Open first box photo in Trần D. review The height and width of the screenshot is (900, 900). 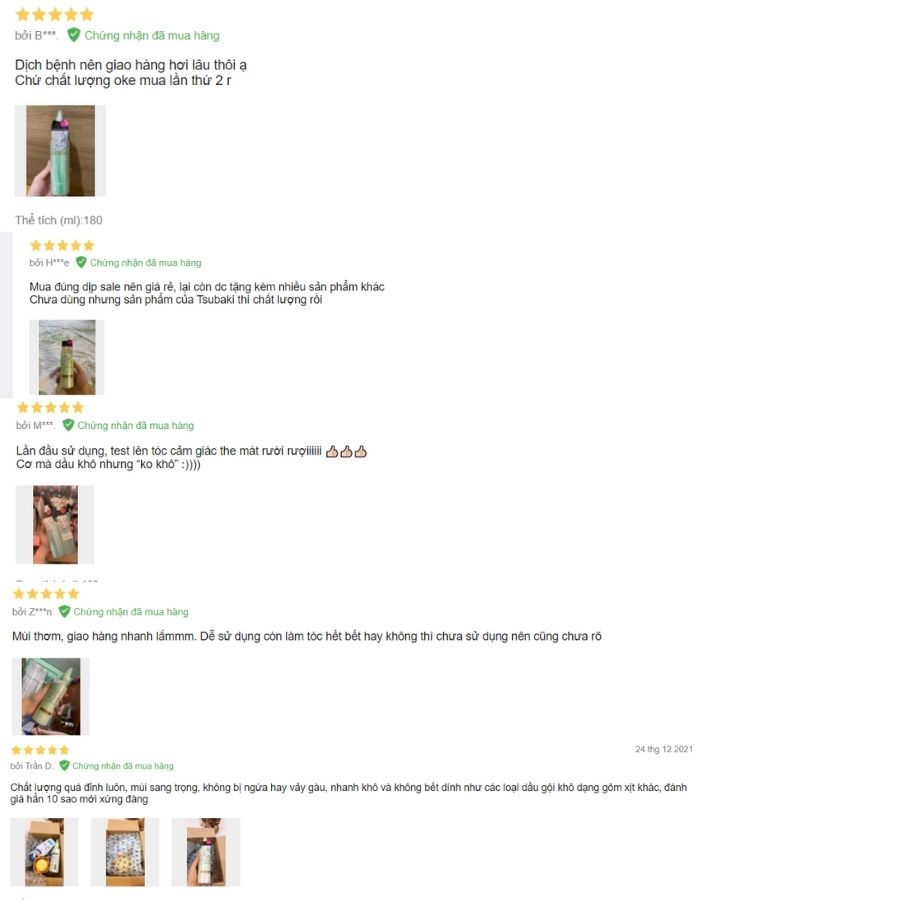coord(44,852)
